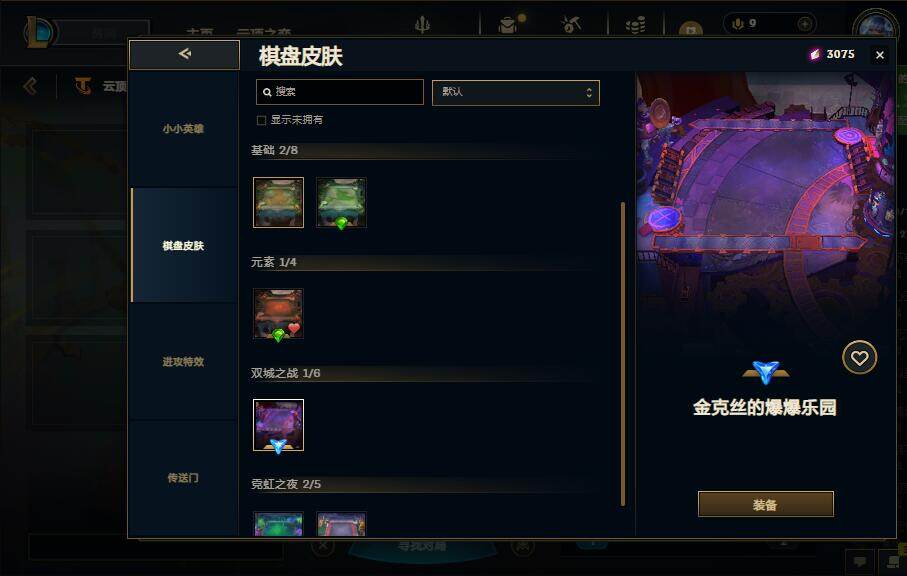This screenshot has width=907, height=576.
Task: Select the 双城之战 purple arena thumbnail
Action: tap(278, 425)
